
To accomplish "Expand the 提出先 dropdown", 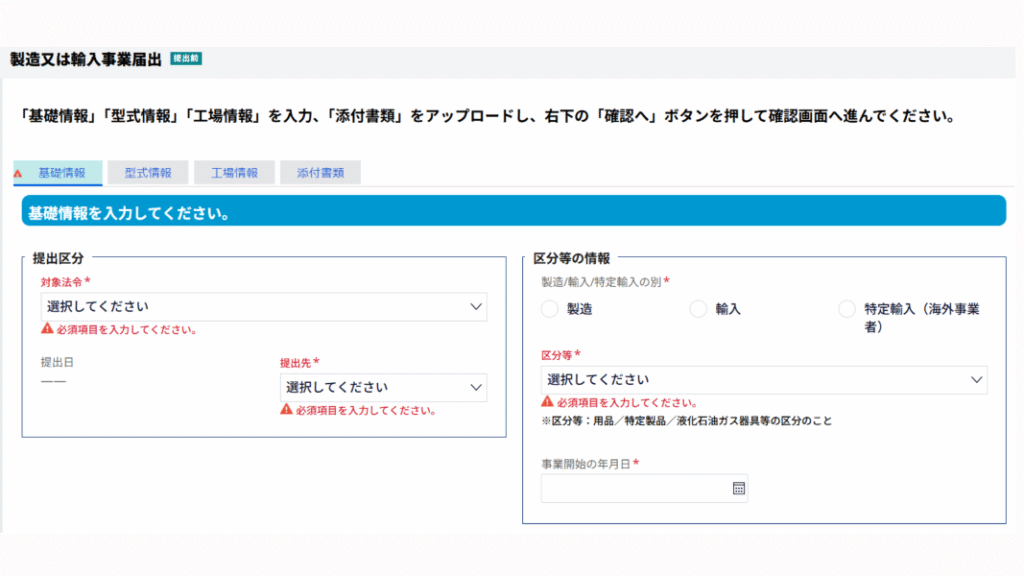I will (x=383, y=387).
